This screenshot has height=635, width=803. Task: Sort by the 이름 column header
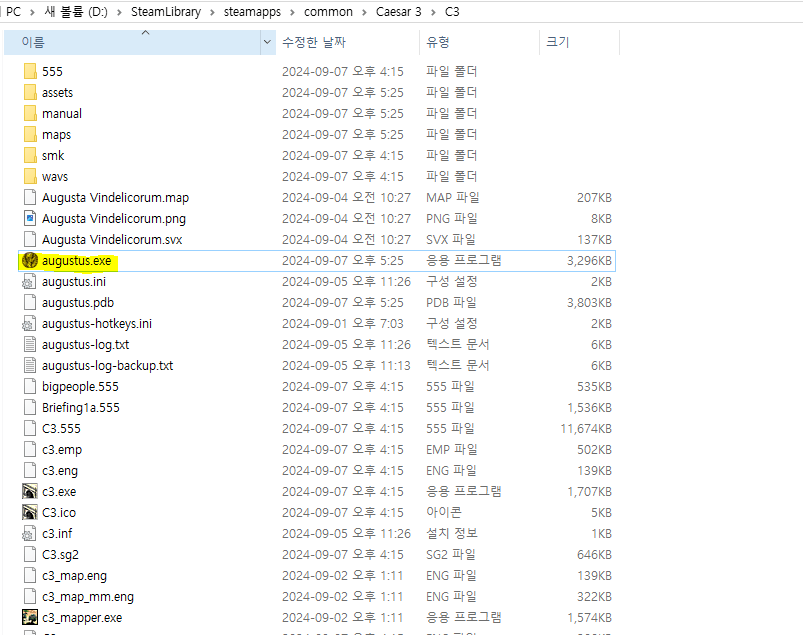tap(133, 42)
